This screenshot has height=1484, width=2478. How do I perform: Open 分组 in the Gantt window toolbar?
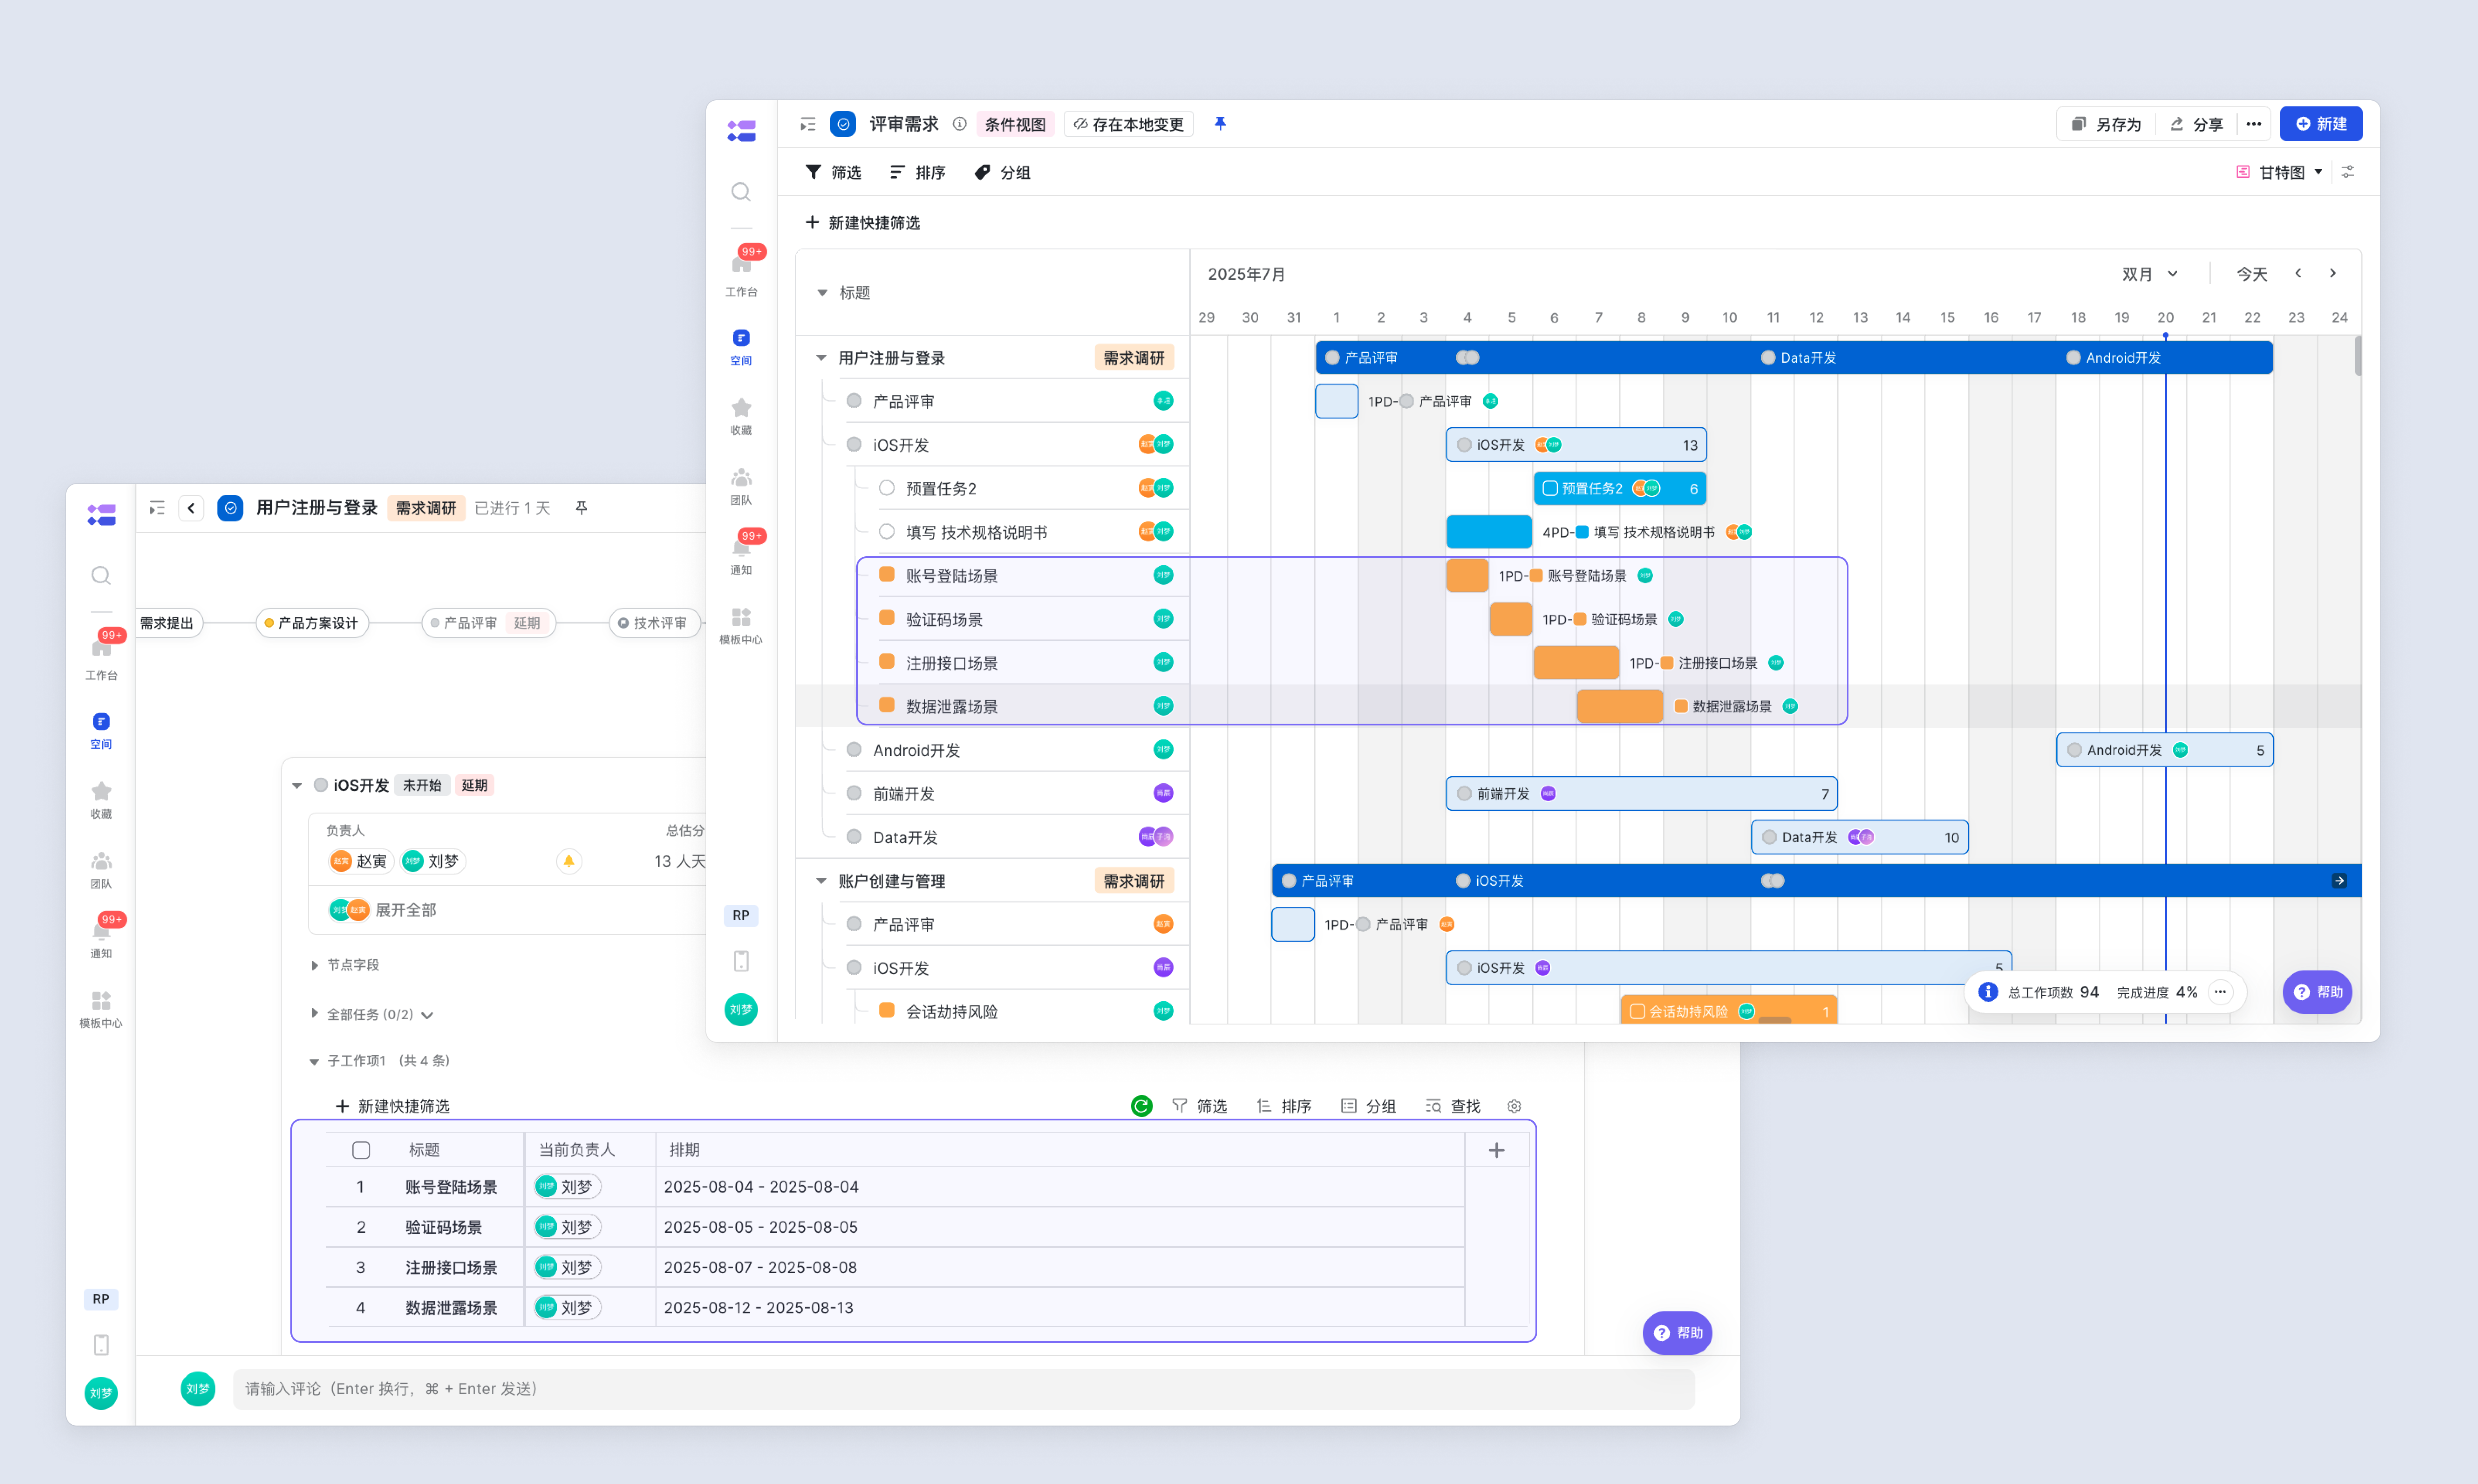[1002, 172]
